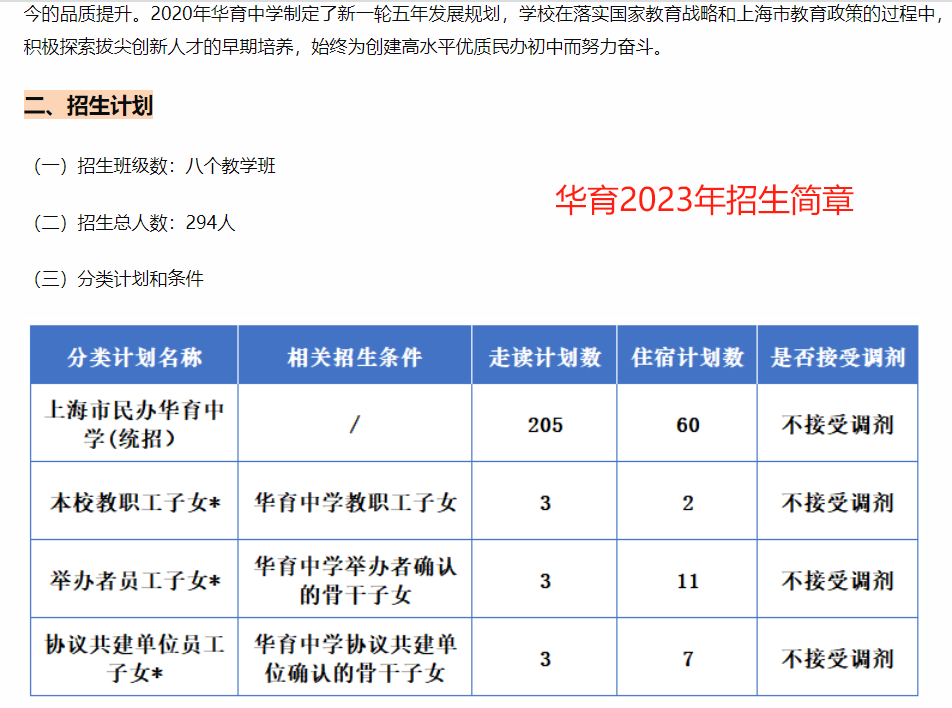Click the table header 分类计划名称

pos(134,356)
